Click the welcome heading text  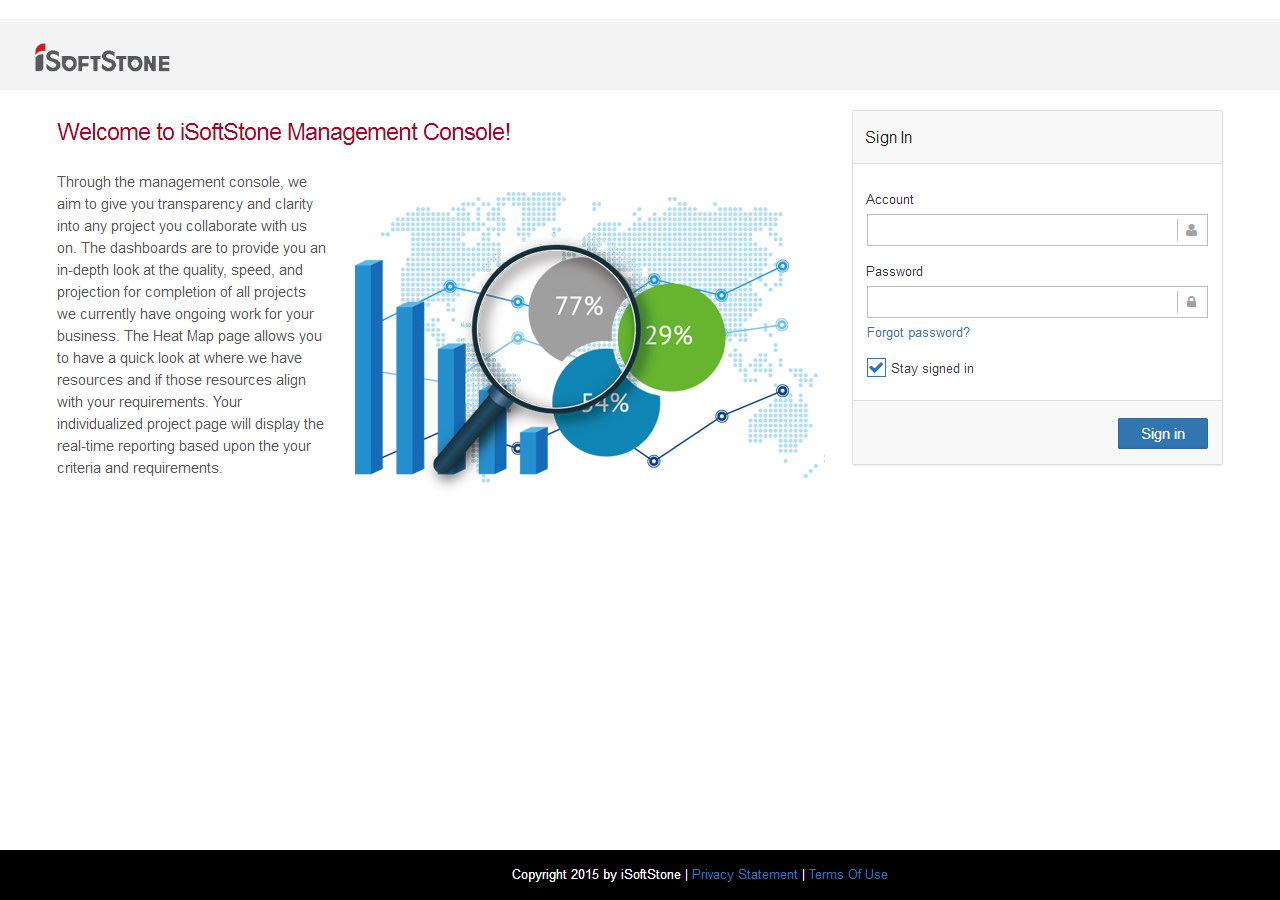point(284,132)
